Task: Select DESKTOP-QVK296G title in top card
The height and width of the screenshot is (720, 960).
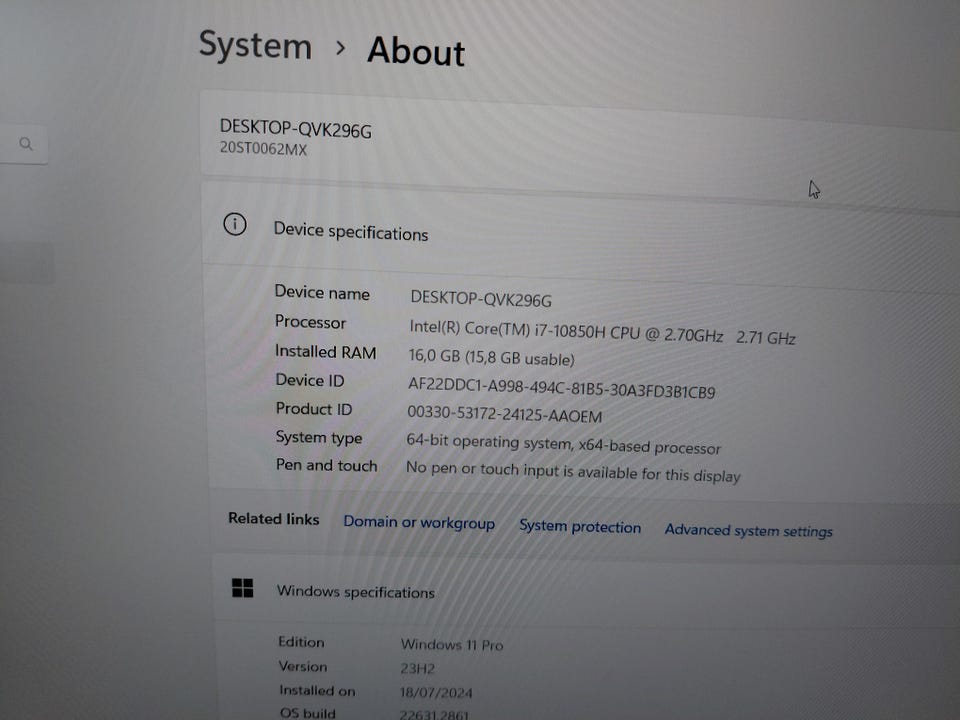Action: 296,129
